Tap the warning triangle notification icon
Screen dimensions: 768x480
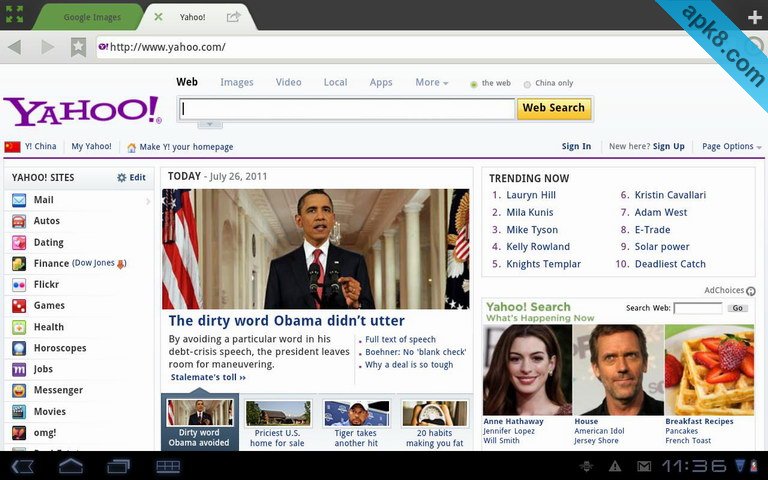[x=615, y=466]
